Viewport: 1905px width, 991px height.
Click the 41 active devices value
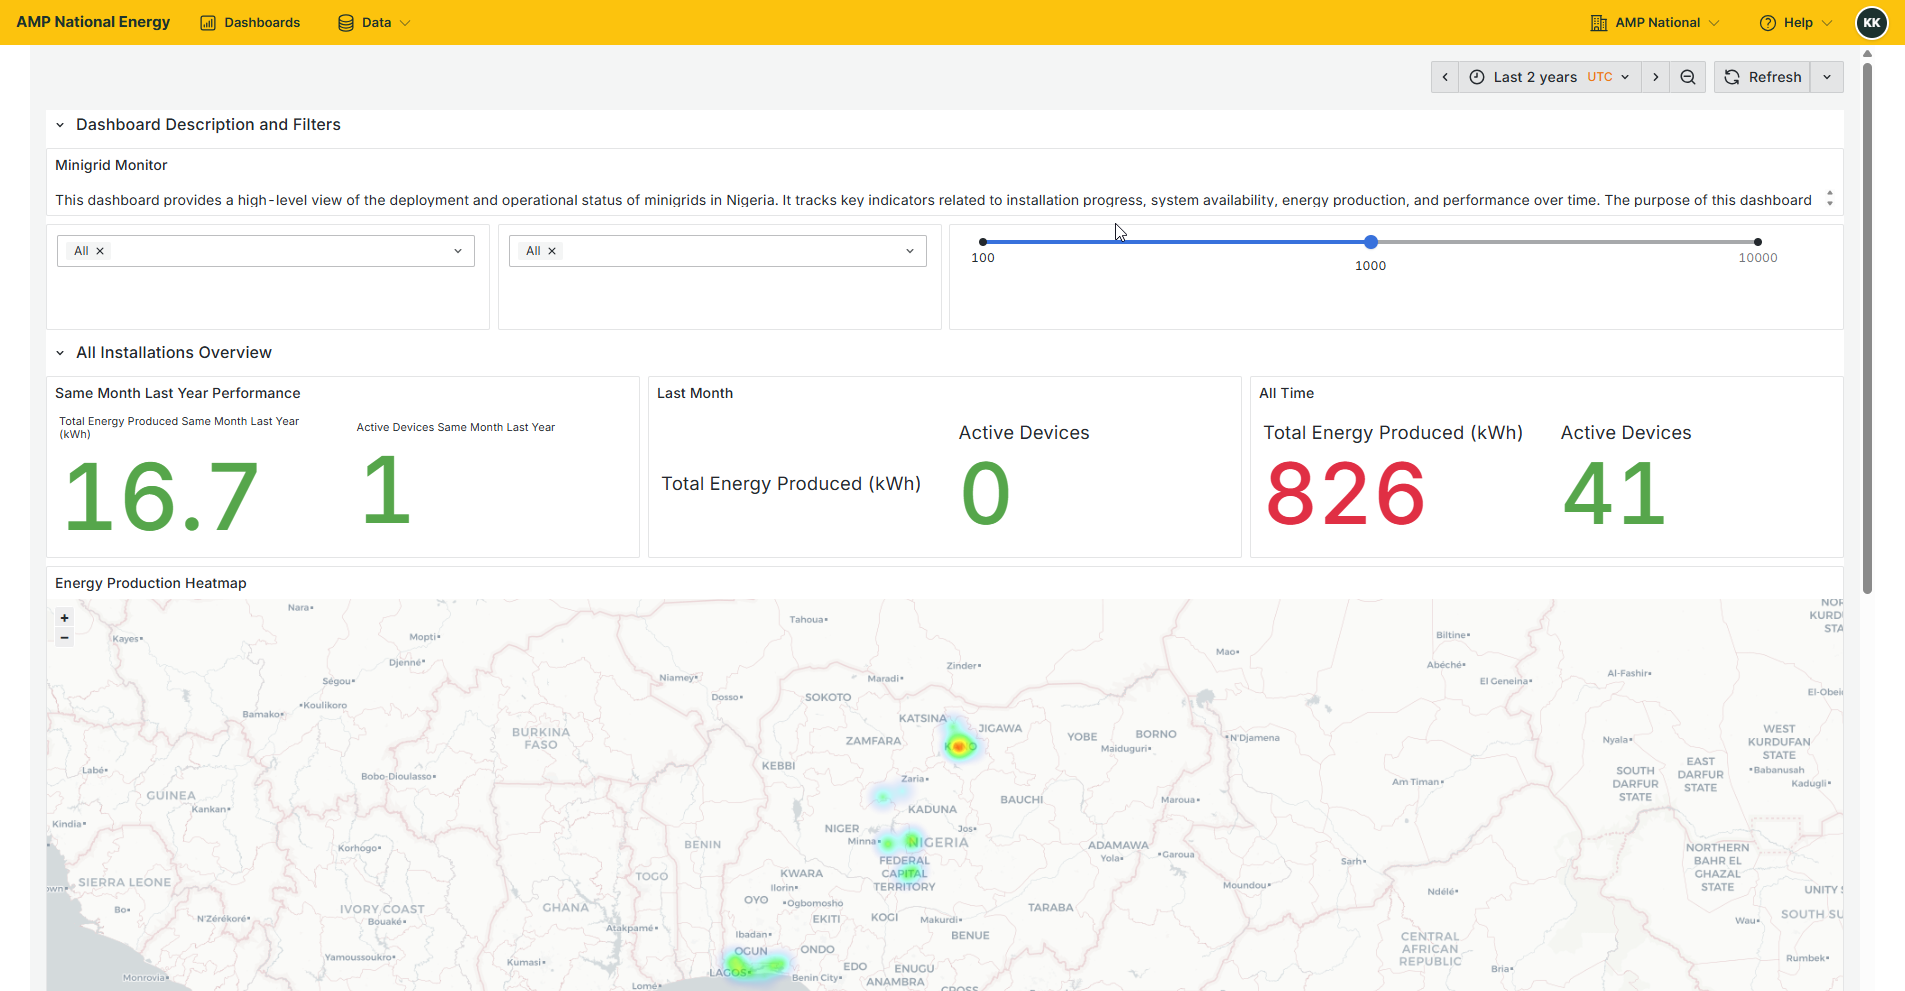click(1614, 493)
